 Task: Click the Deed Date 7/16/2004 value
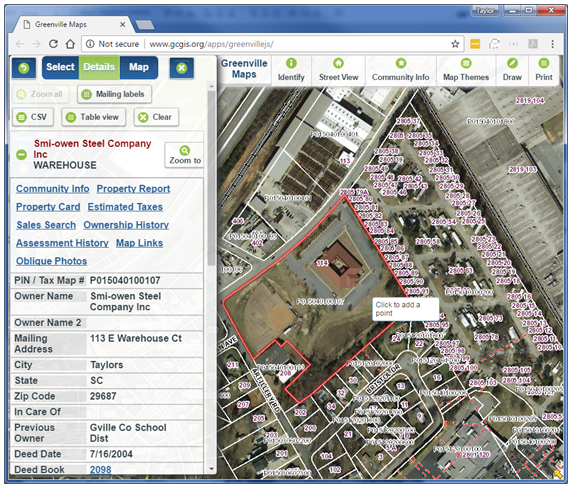tap(111, 454)
